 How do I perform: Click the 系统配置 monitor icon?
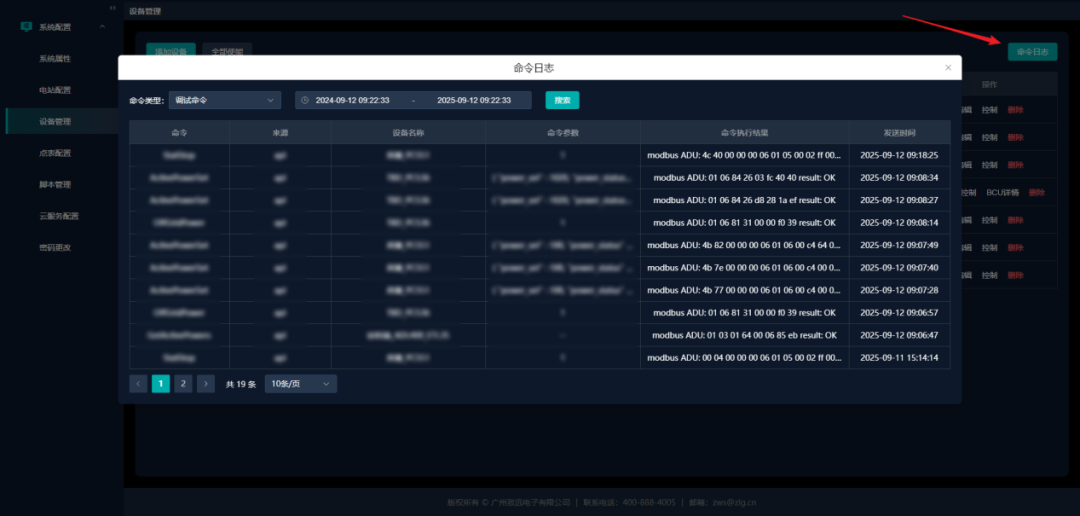[x=26, y=27]
